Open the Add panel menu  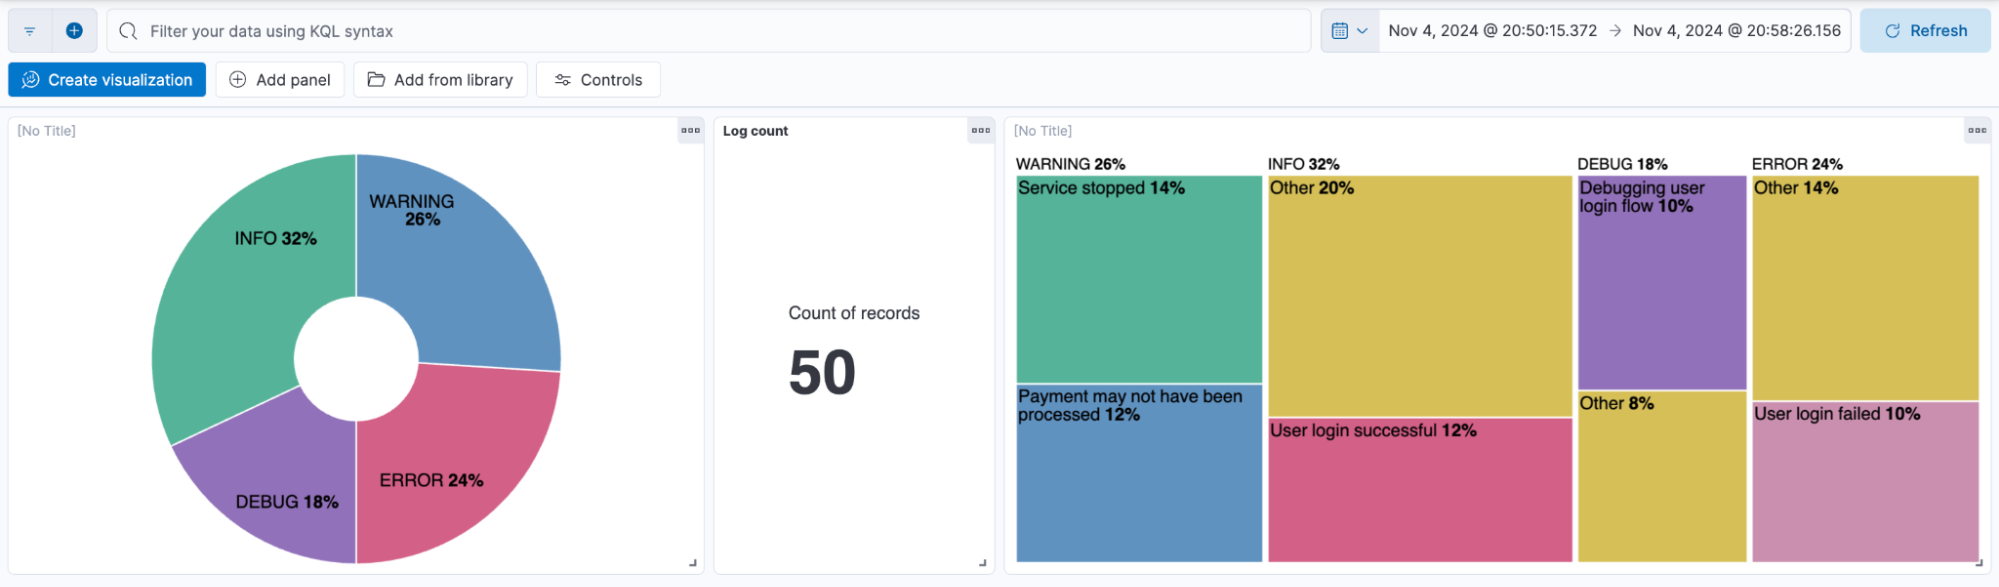pos(280,80)
